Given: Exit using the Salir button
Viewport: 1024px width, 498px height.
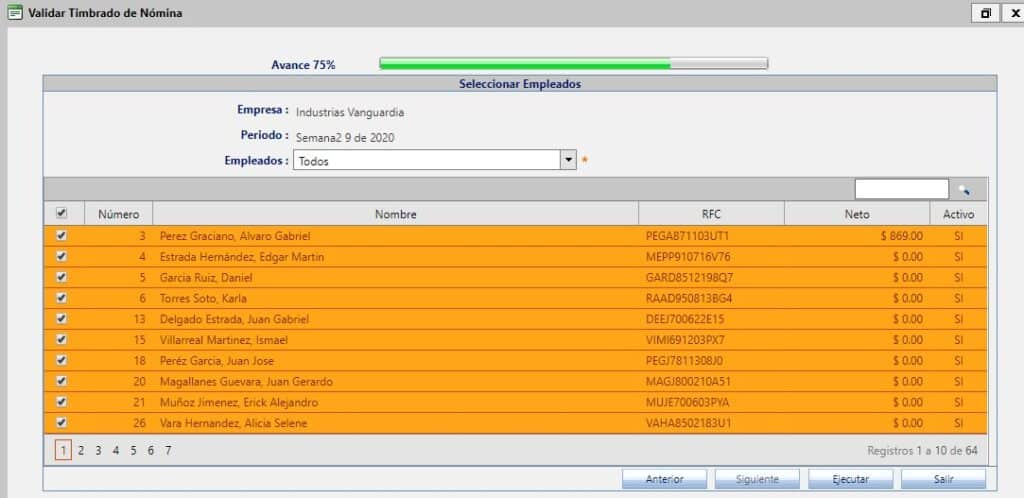Looking at the screenshot, I should click(x=943, y=479).
